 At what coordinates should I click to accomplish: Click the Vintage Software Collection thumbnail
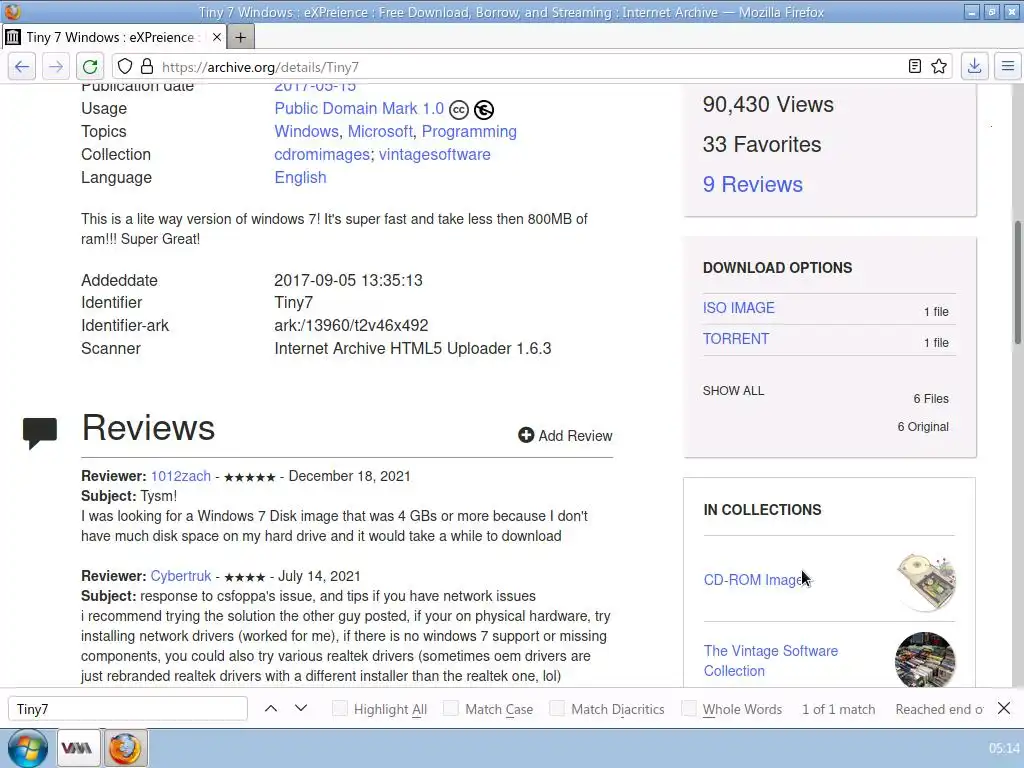(925, 660)
